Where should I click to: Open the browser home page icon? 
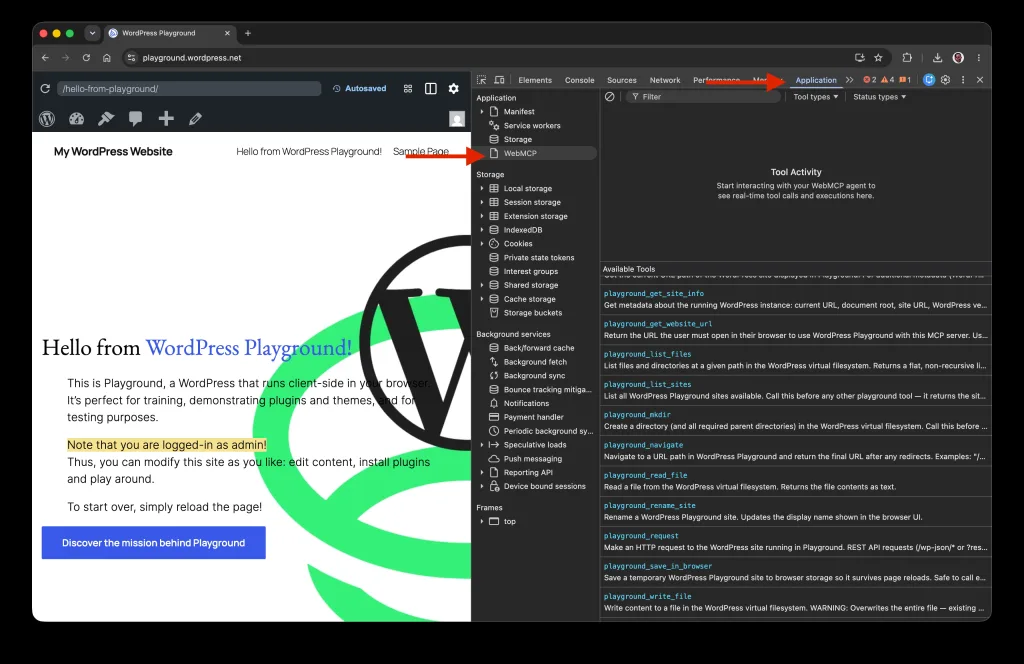(106, 57)
